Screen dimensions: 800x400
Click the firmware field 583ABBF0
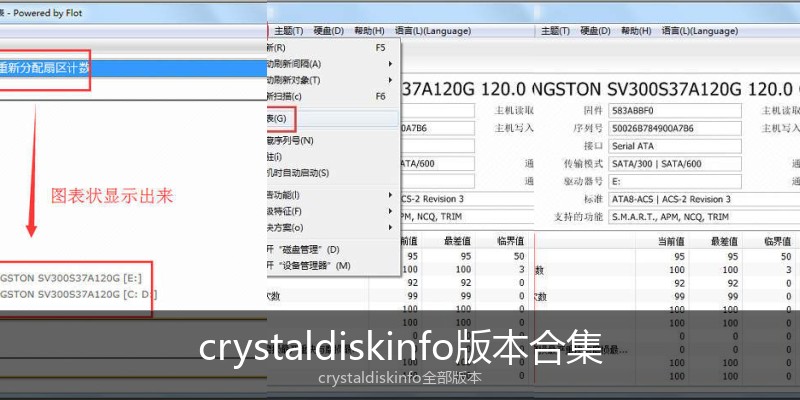point(674,111)
